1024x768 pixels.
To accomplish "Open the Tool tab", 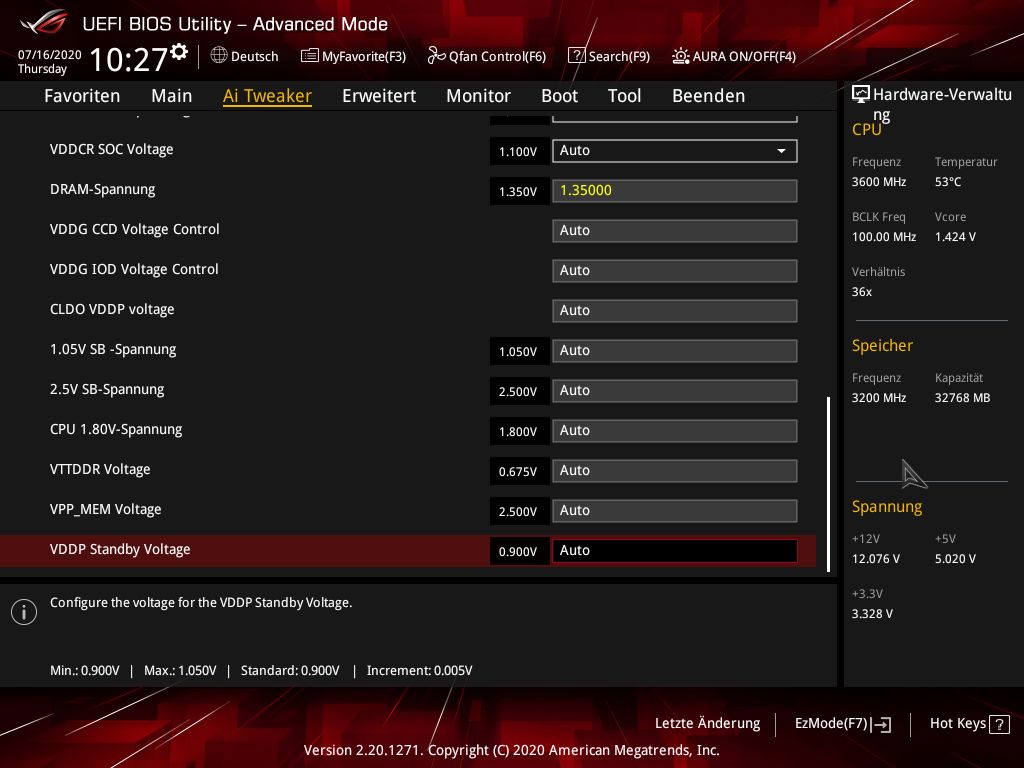I will (x=624, y=96).
